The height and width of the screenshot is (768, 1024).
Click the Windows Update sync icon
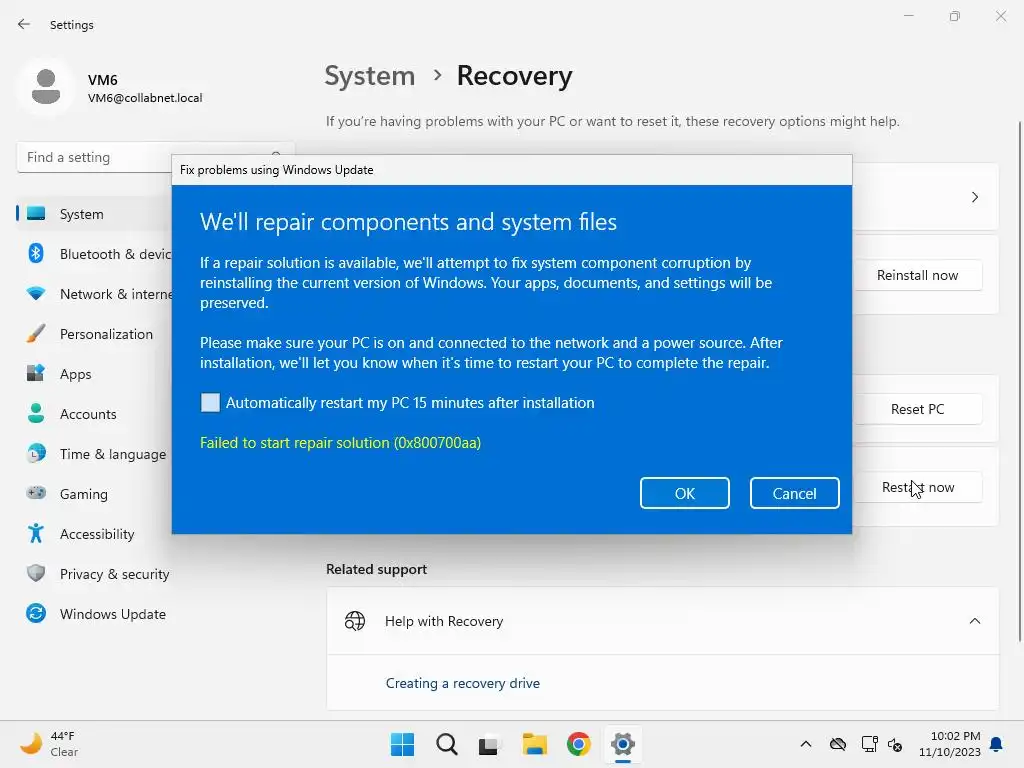tap(36, 613)
